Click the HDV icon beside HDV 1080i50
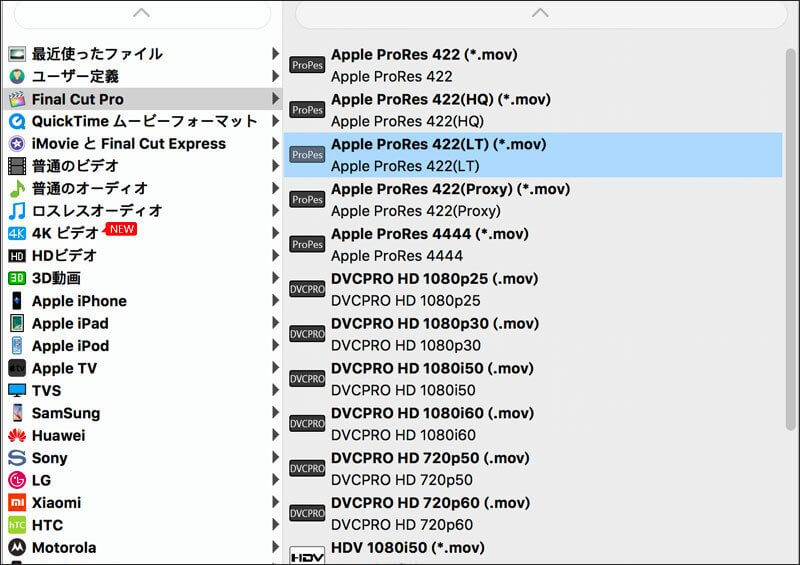 coord(307,556)
